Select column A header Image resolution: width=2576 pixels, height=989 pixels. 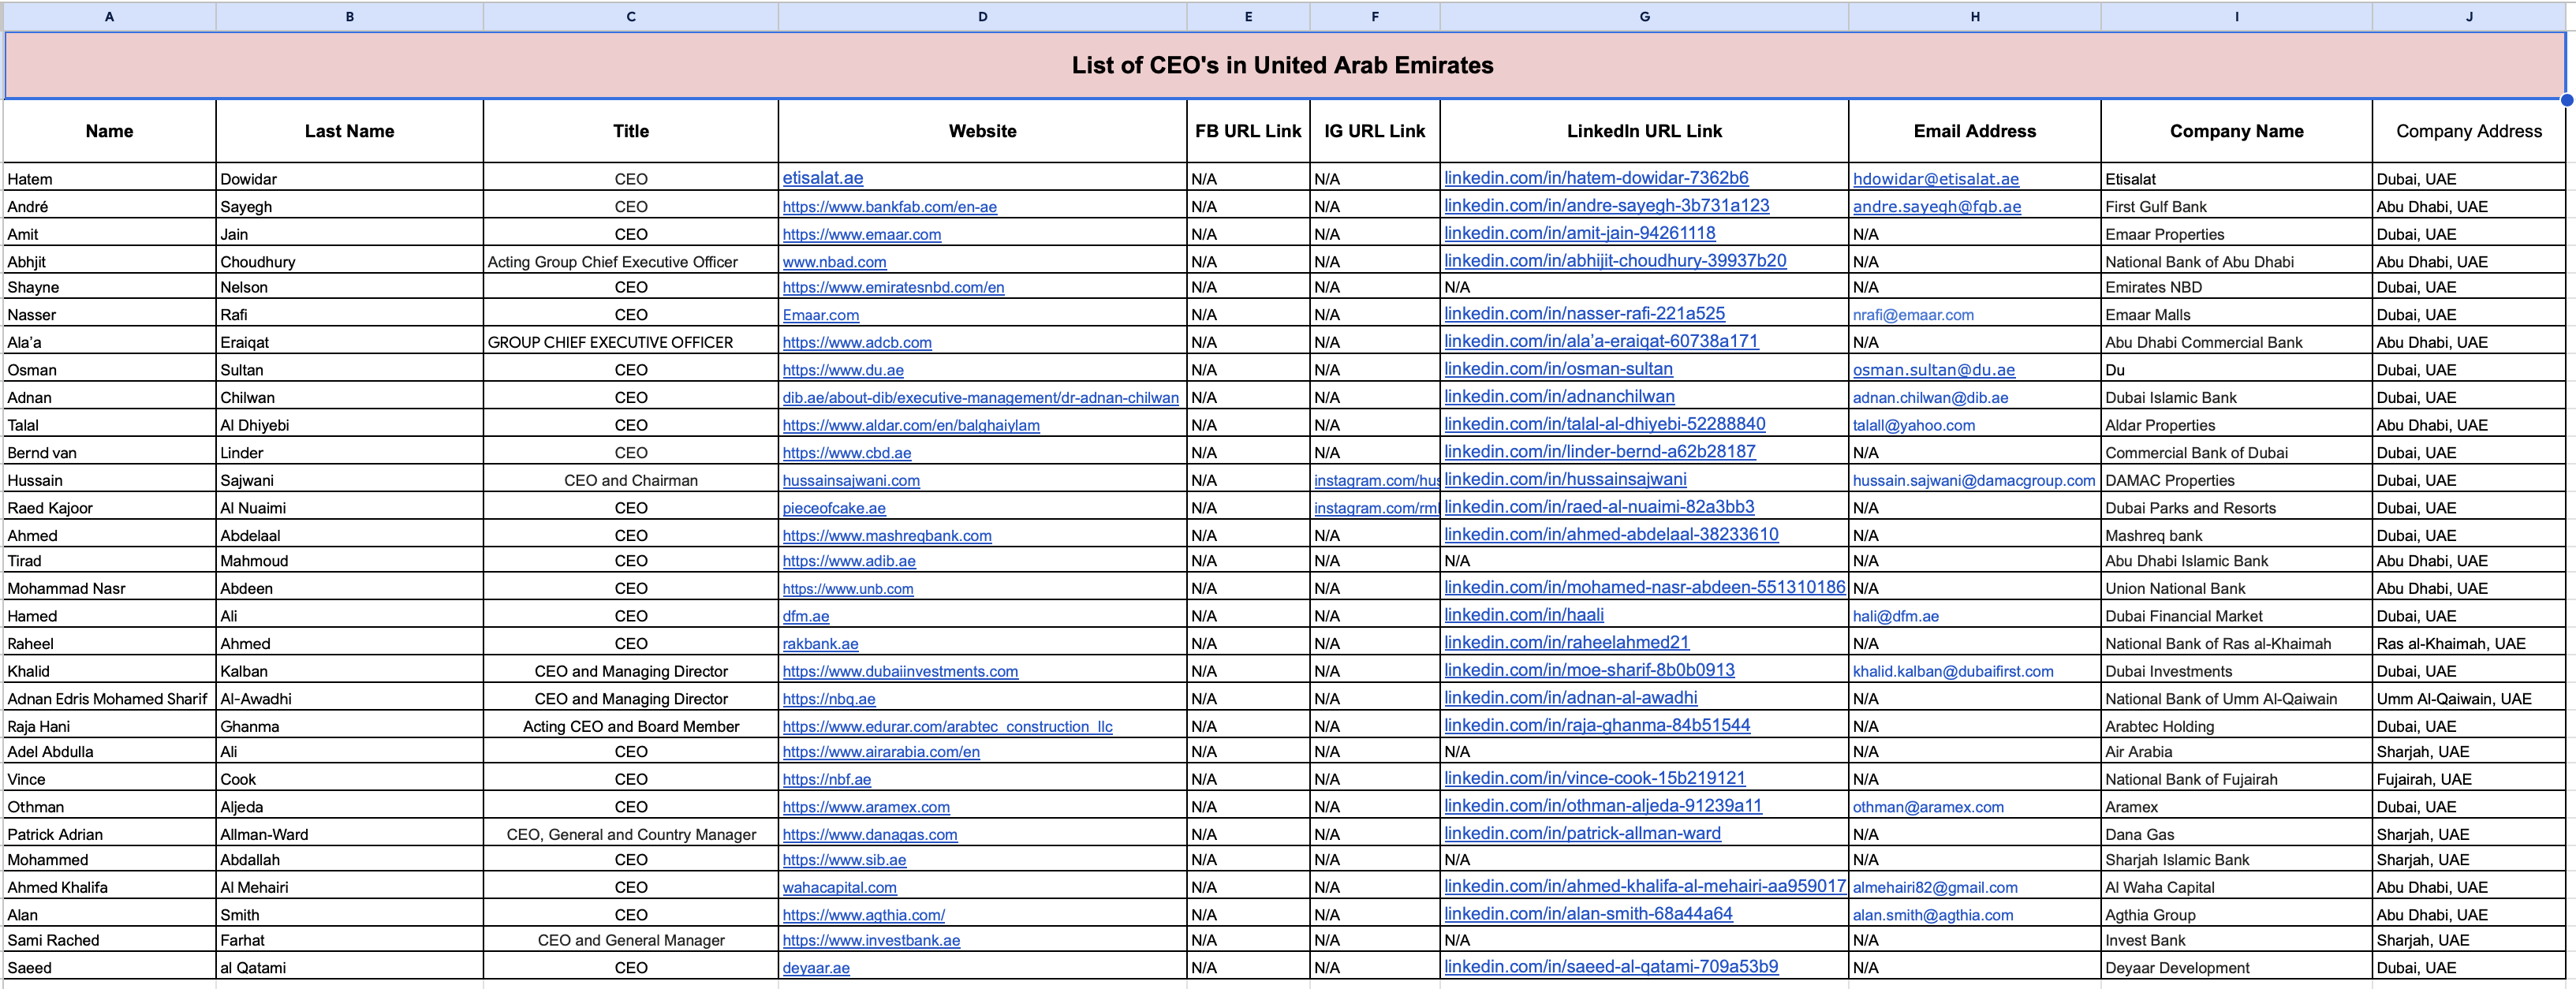[x=110, y=16]
